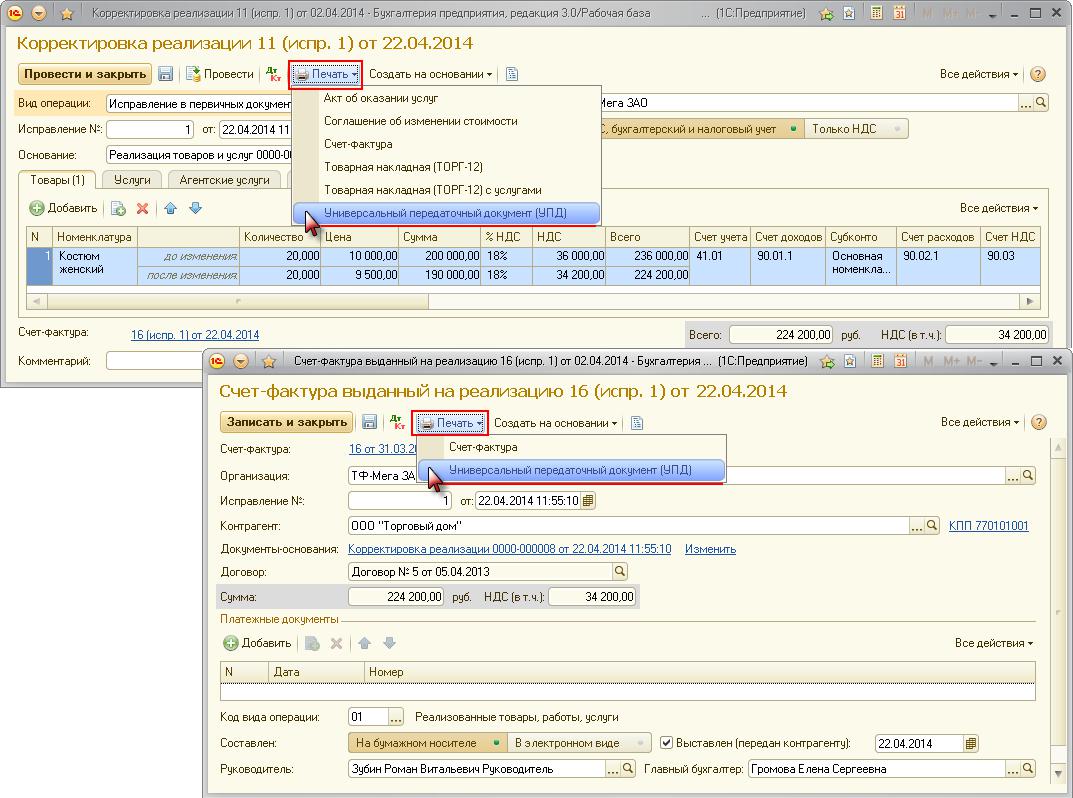The height and width of the screenshot is (798, 1073).
Task: Open Все действия dropdown in invoice window
Action: 980,422
